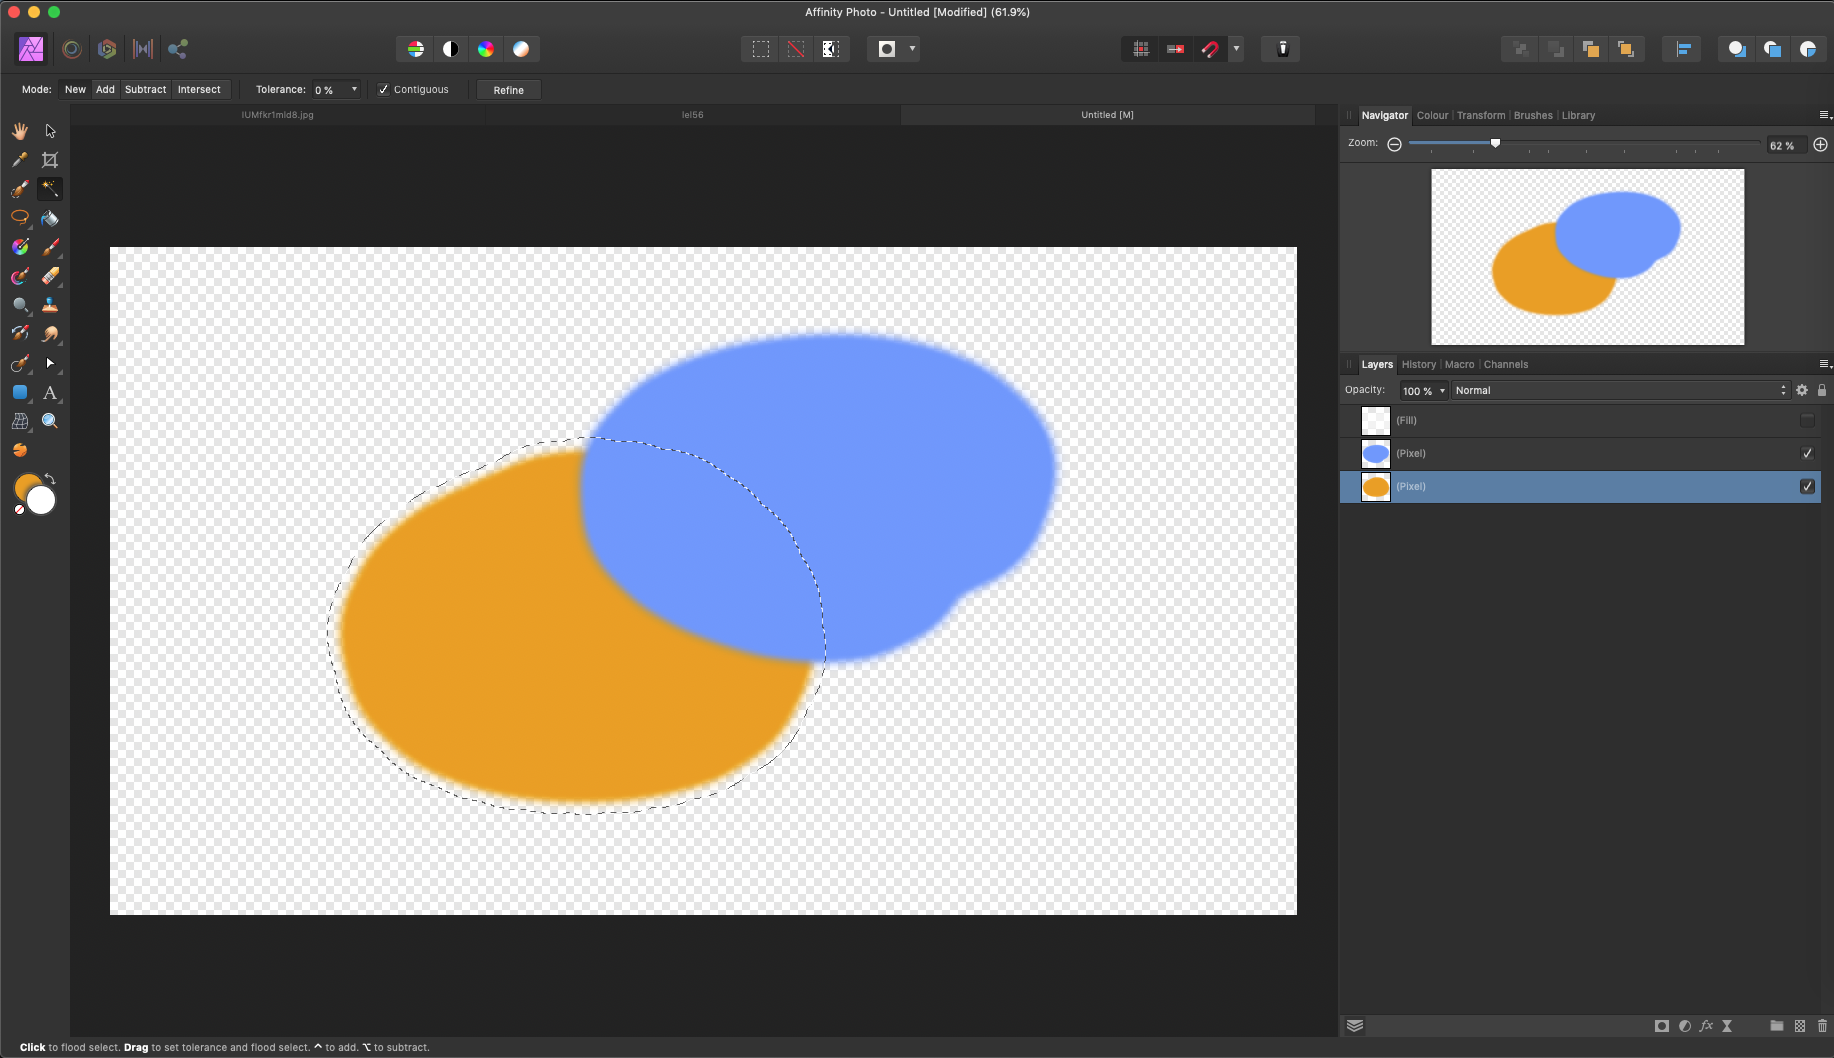This screenshot has height=1058, width=1834.
Task: Open the layer Opacity dropdown
Action: point(1442,391)
